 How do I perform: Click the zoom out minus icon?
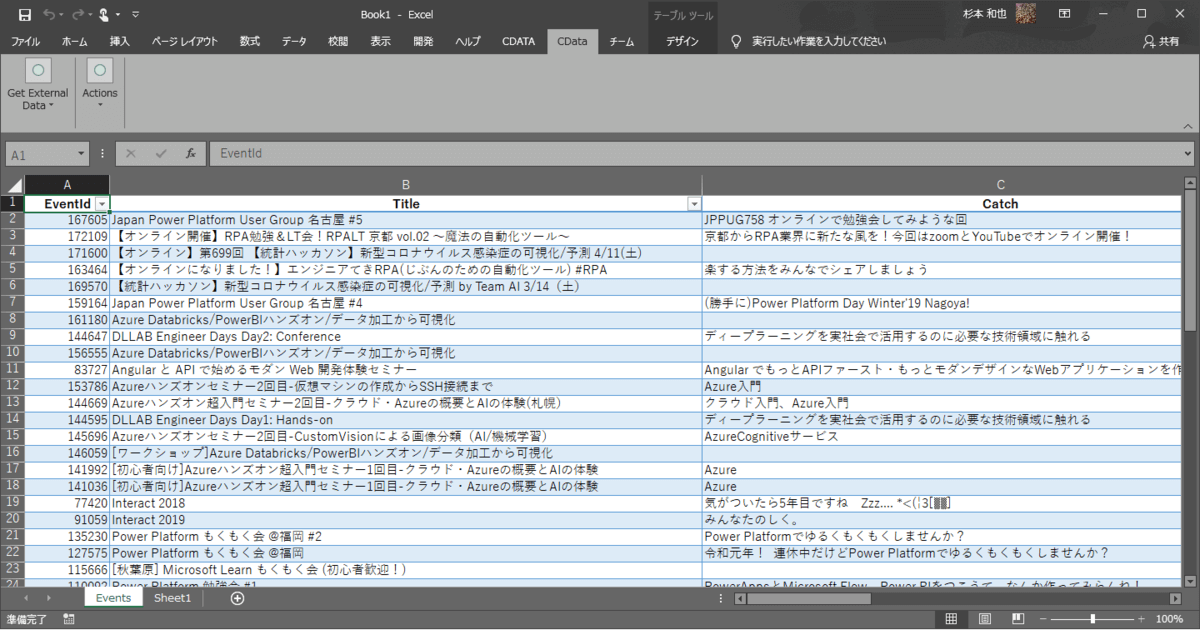(1045, 619)
